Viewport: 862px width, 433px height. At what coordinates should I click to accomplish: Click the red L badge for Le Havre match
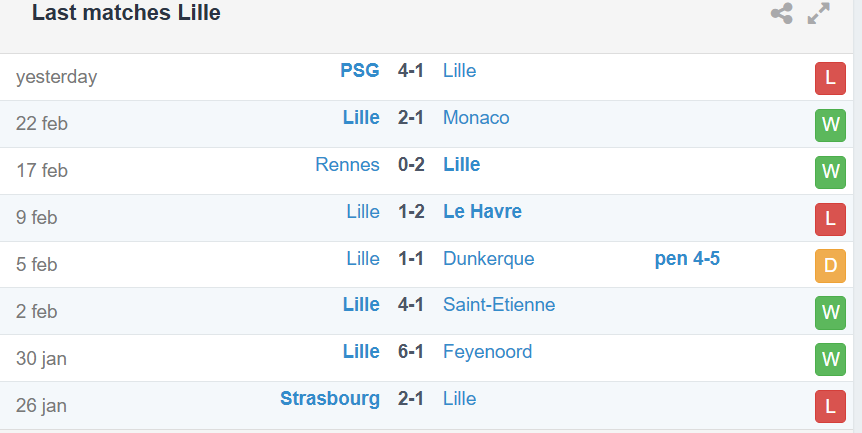tap(830, 219)
